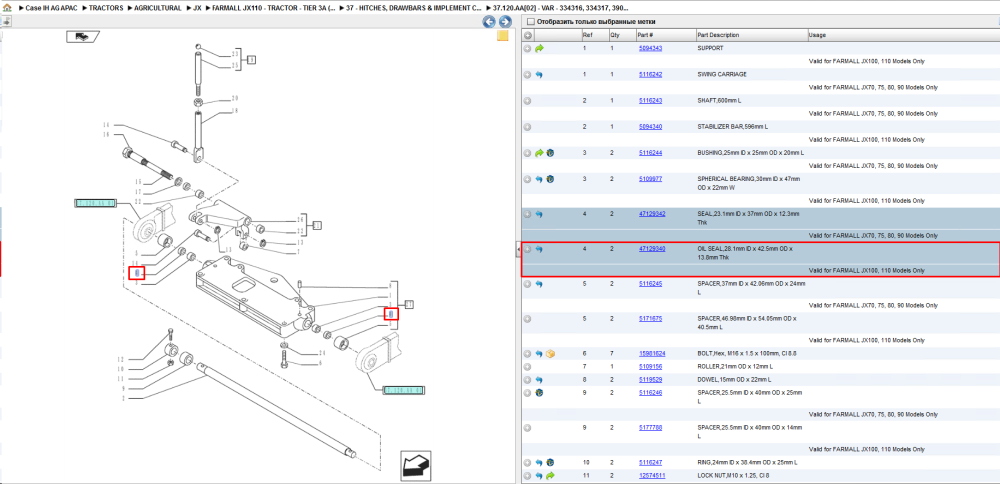Click the green arrow icon on the LOCK NUT row
1000x484 pixels.
pos(550,476)
